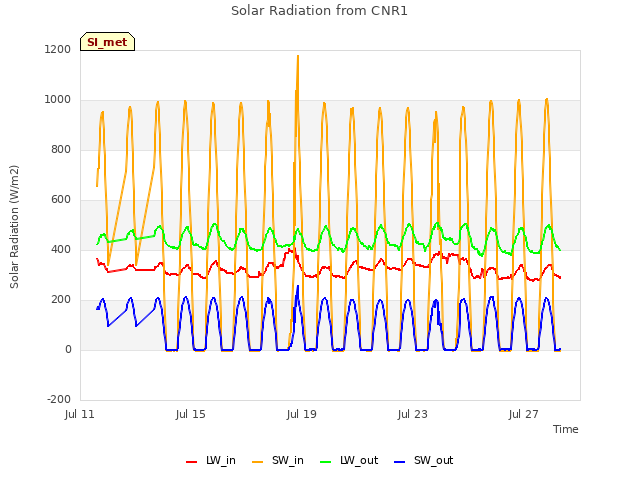640x480 pixels.
Task: Toggle the SW_in legend entry
Action: coord(278,460)
